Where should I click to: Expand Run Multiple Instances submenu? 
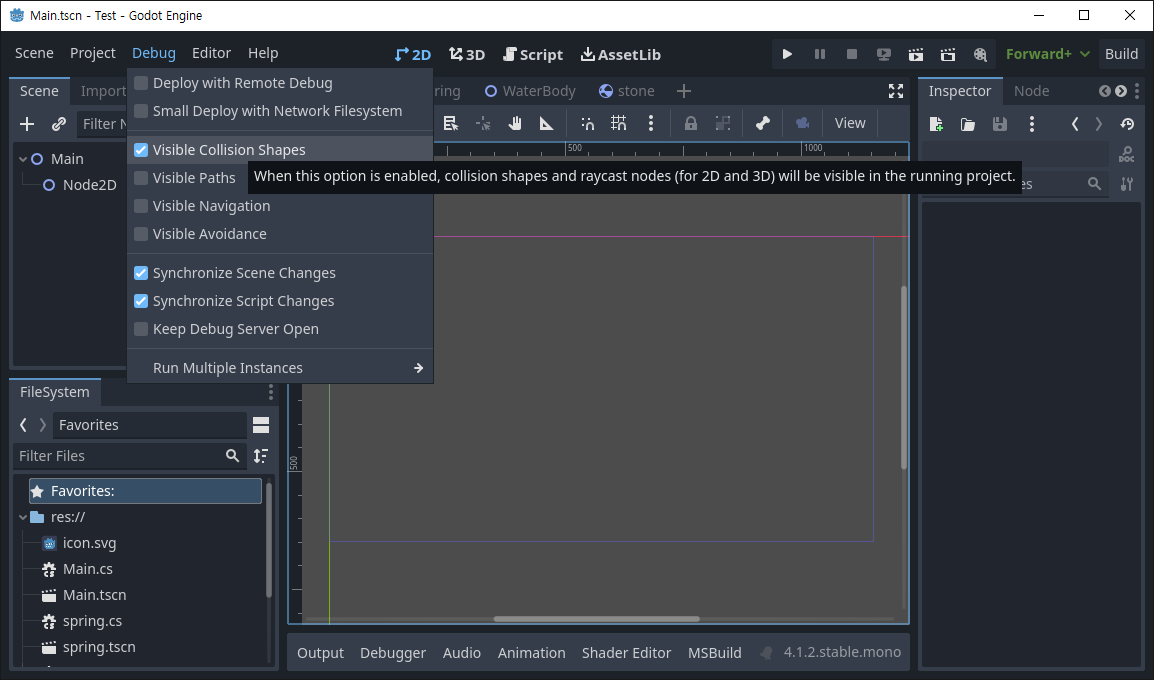coord(280,368)
